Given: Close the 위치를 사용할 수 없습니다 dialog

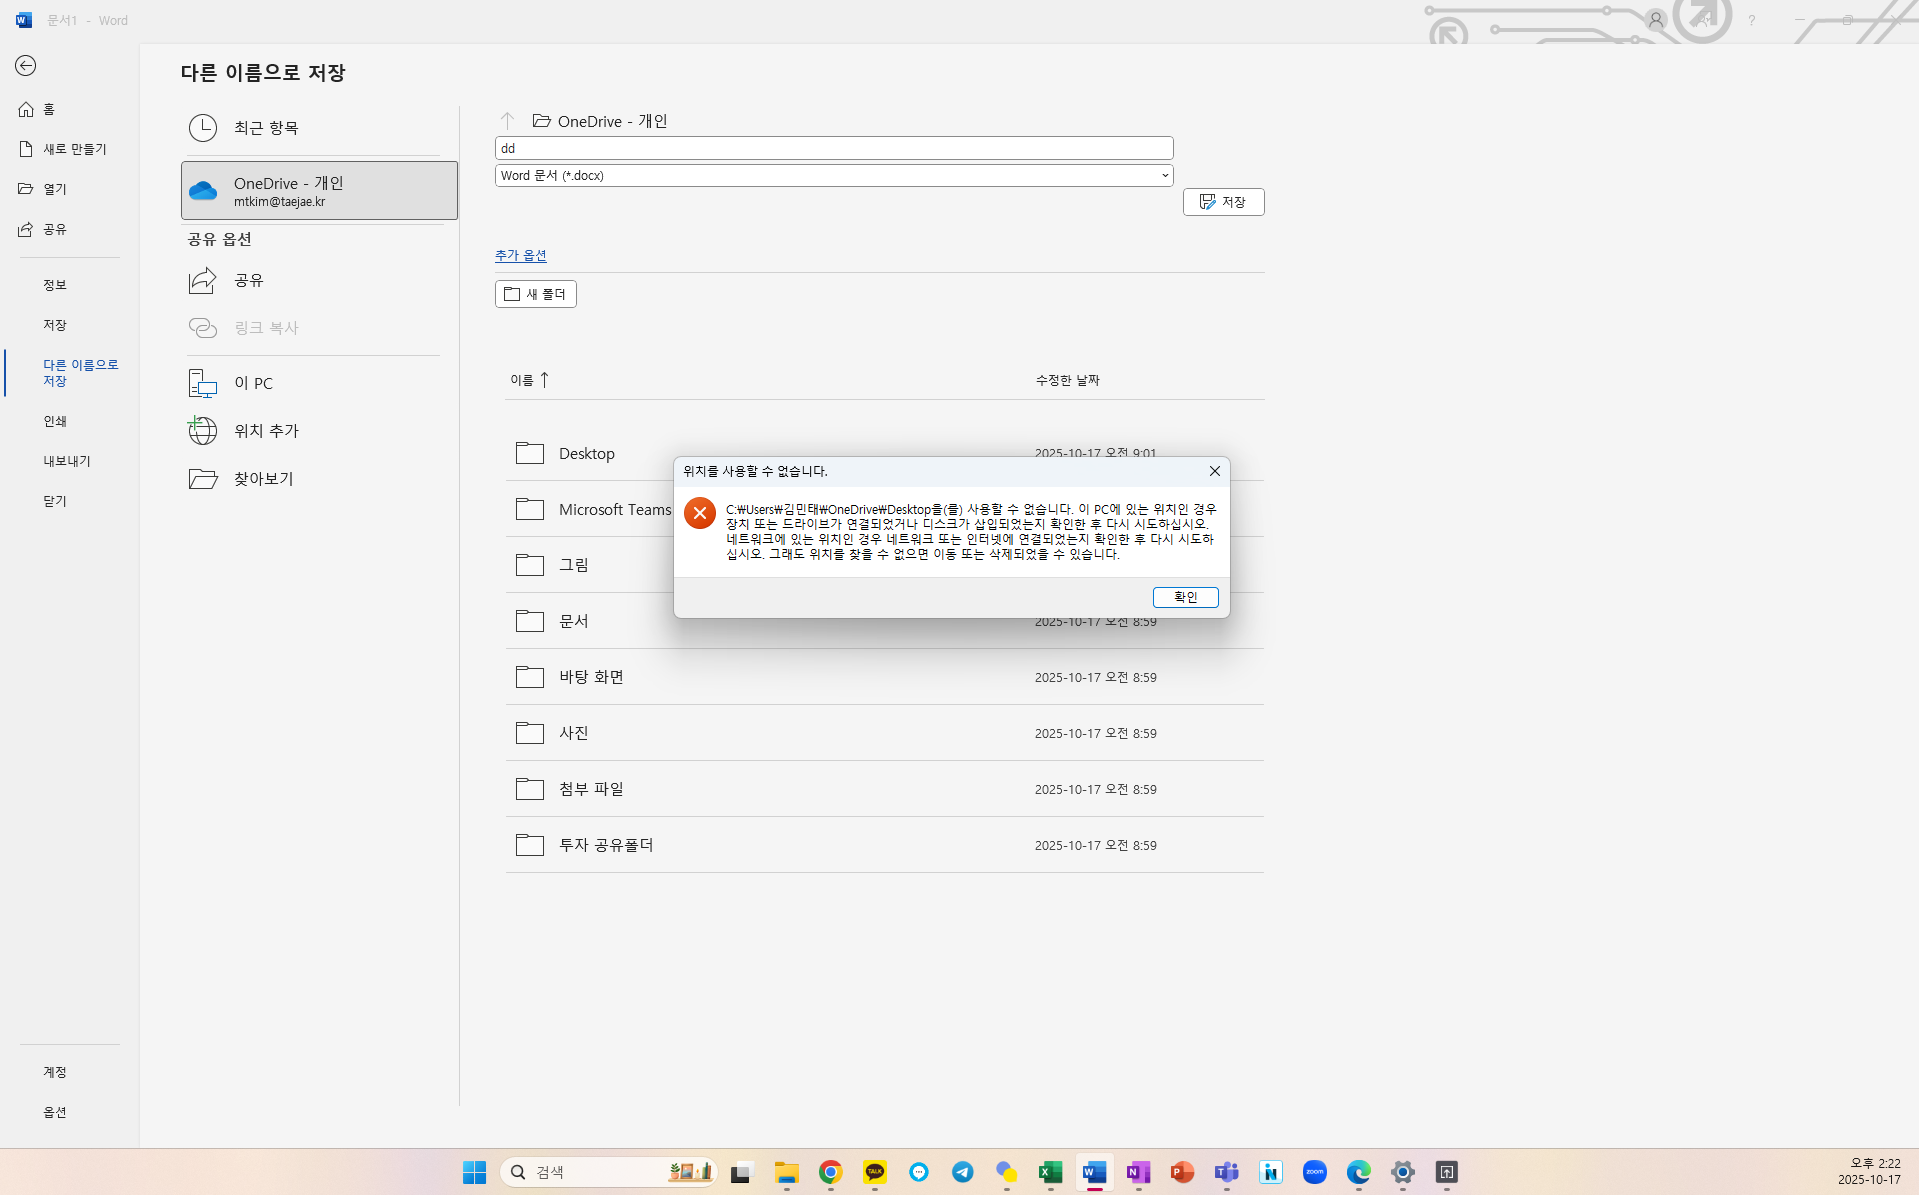Looking at the screenshot, I should click(x=1214, y=471).
